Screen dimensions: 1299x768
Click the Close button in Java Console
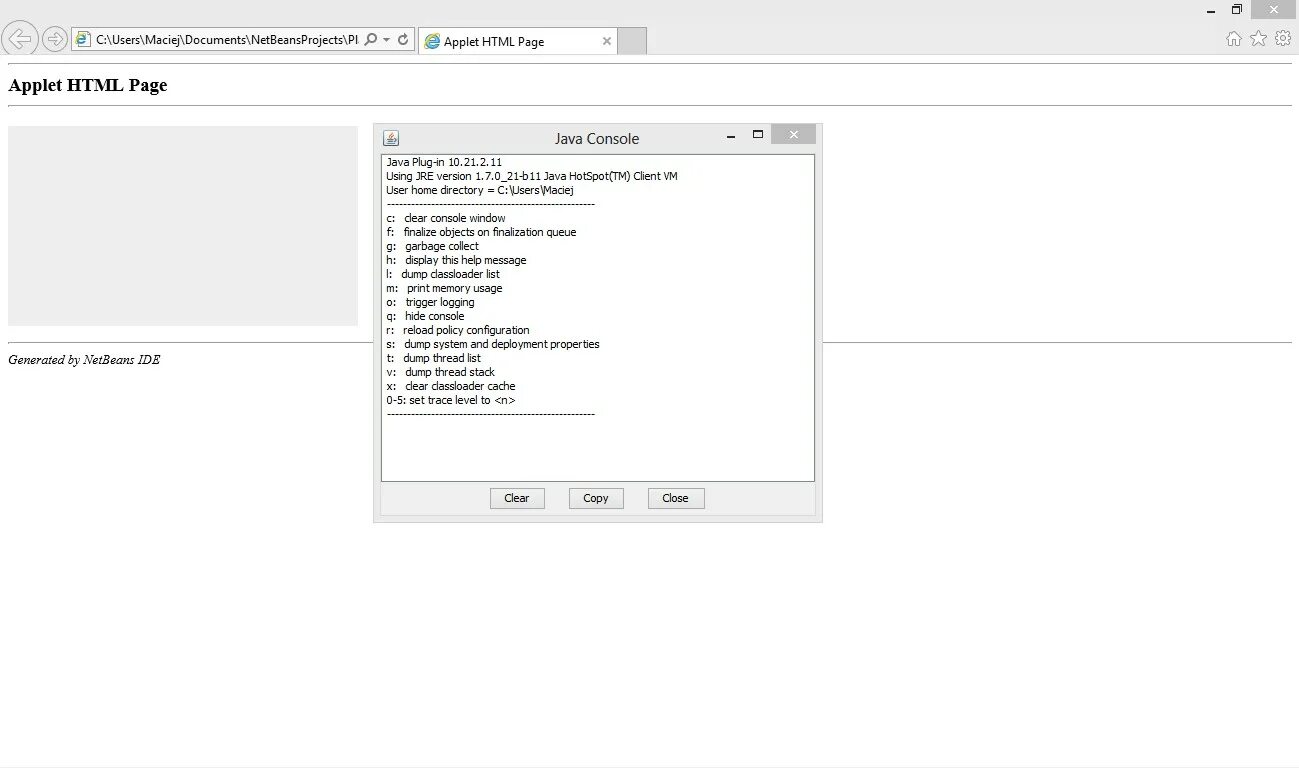tap(676, 498)
